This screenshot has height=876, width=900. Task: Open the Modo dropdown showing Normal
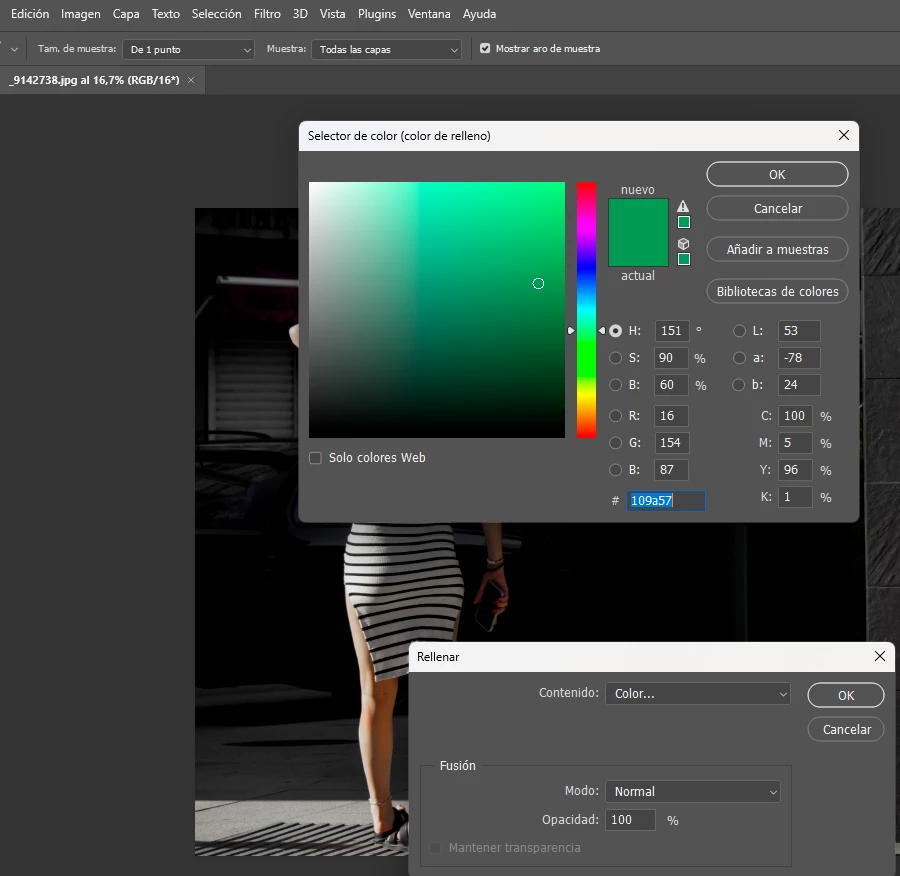point(693,792)
